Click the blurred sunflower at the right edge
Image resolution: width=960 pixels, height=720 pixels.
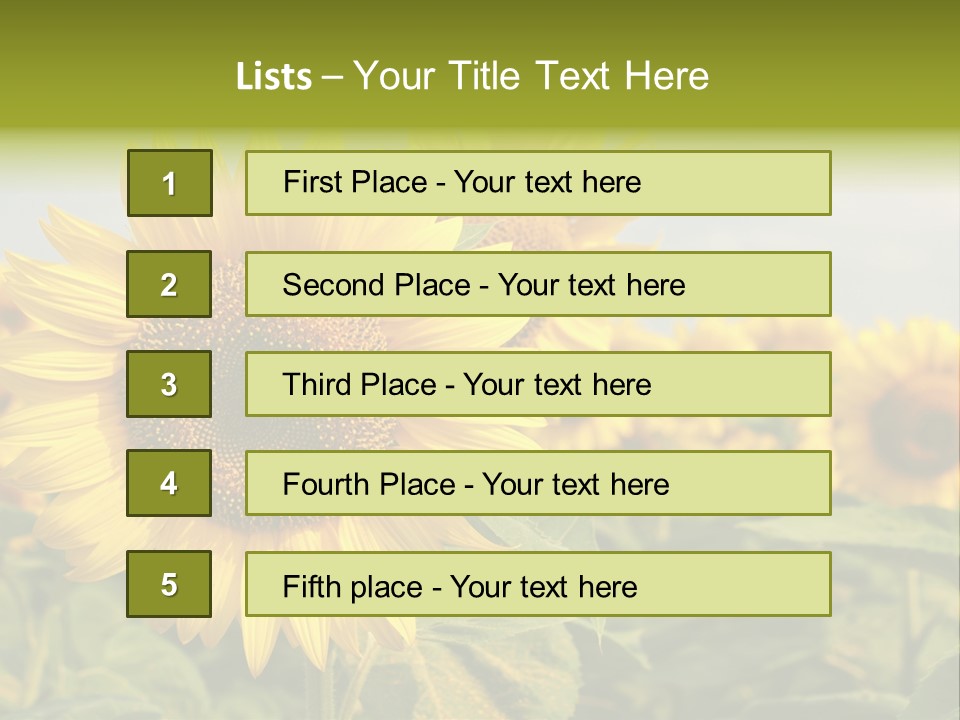(905, 420)
